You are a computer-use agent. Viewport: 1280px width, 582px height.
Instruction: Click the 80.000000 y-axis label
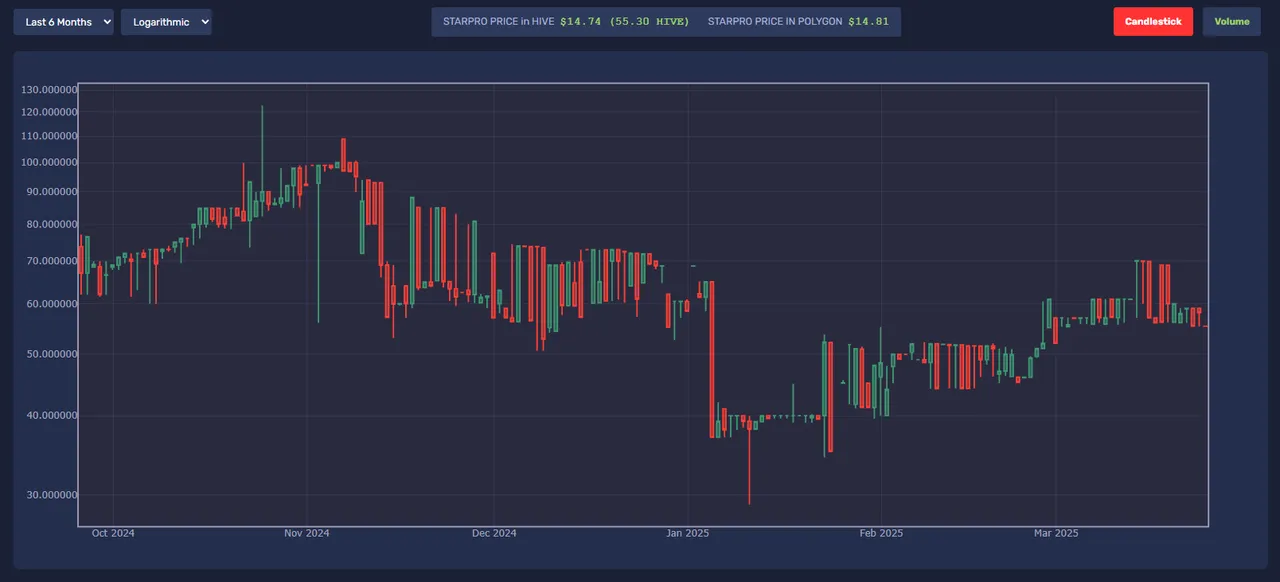click(x=52, y=224)
